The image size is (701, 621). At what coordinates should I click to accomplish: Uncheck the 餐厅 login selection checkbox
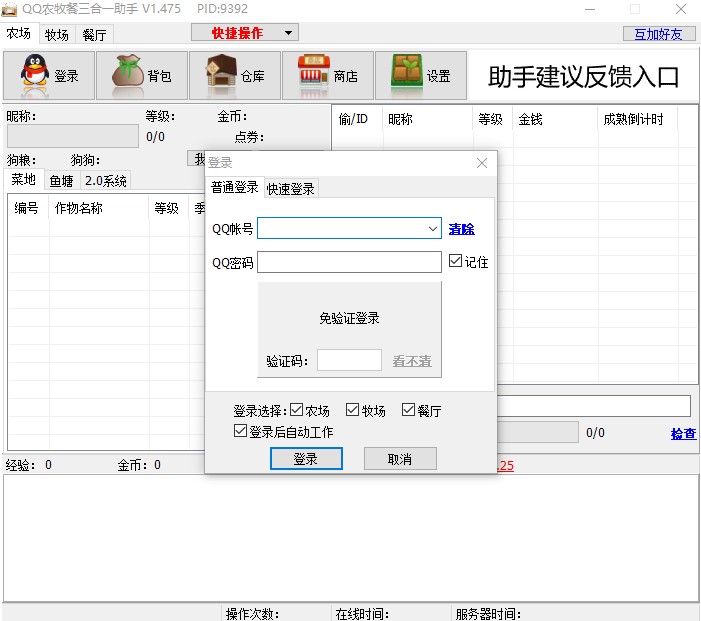pos(408,410)
